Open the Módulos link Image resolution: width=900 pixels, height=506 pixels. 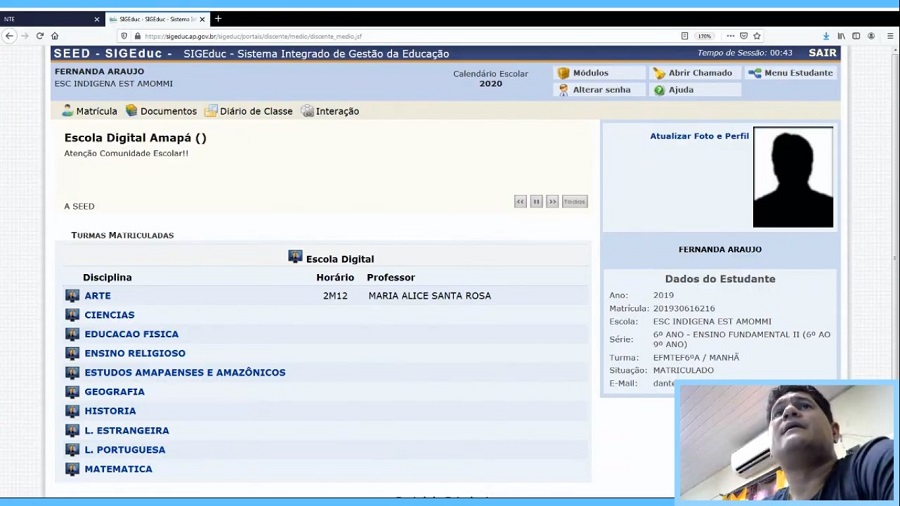click(x=591, y=73)
